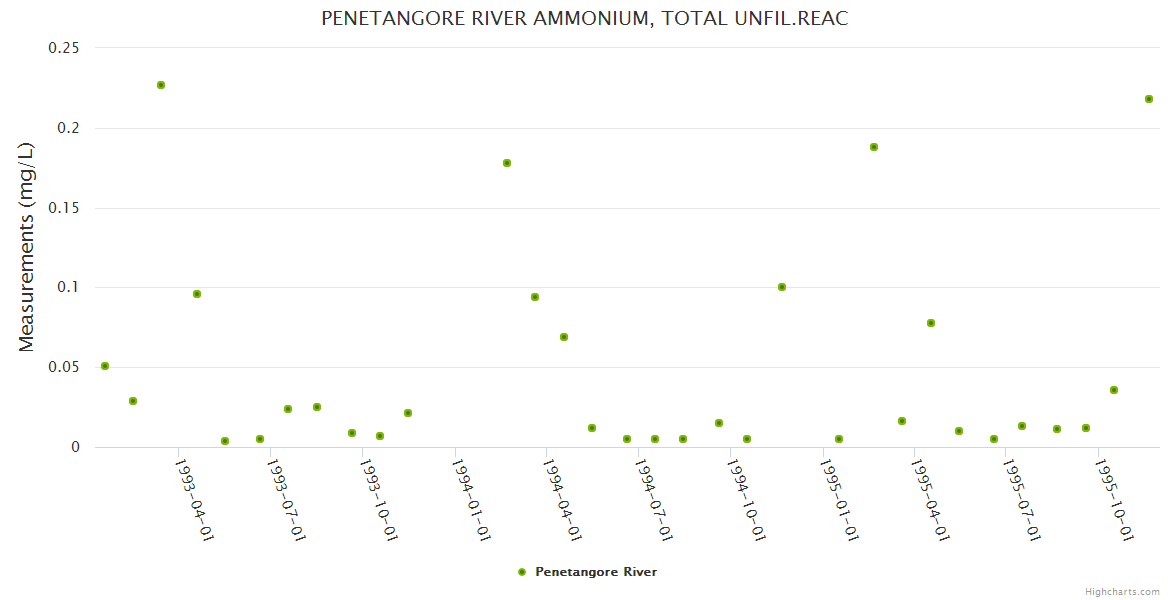Toggle the Penetangore River legend series label
Image resolution: width=1170 pixels, height=600 pixels.
[596, 572]
